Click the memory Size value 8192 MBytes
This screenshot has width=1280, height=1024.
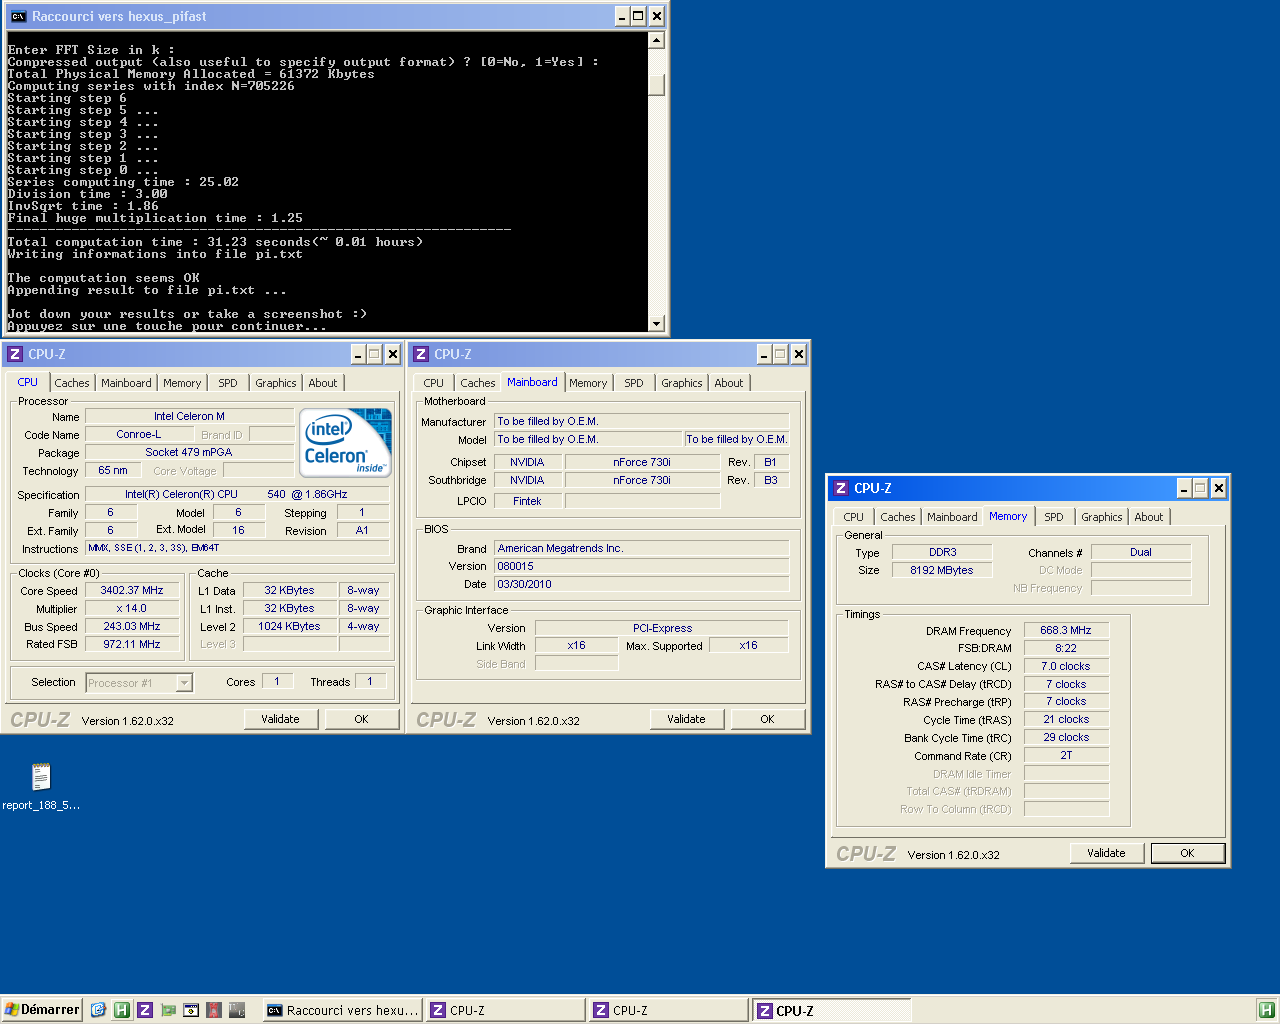pyautogui.click(x=942, y=570)
